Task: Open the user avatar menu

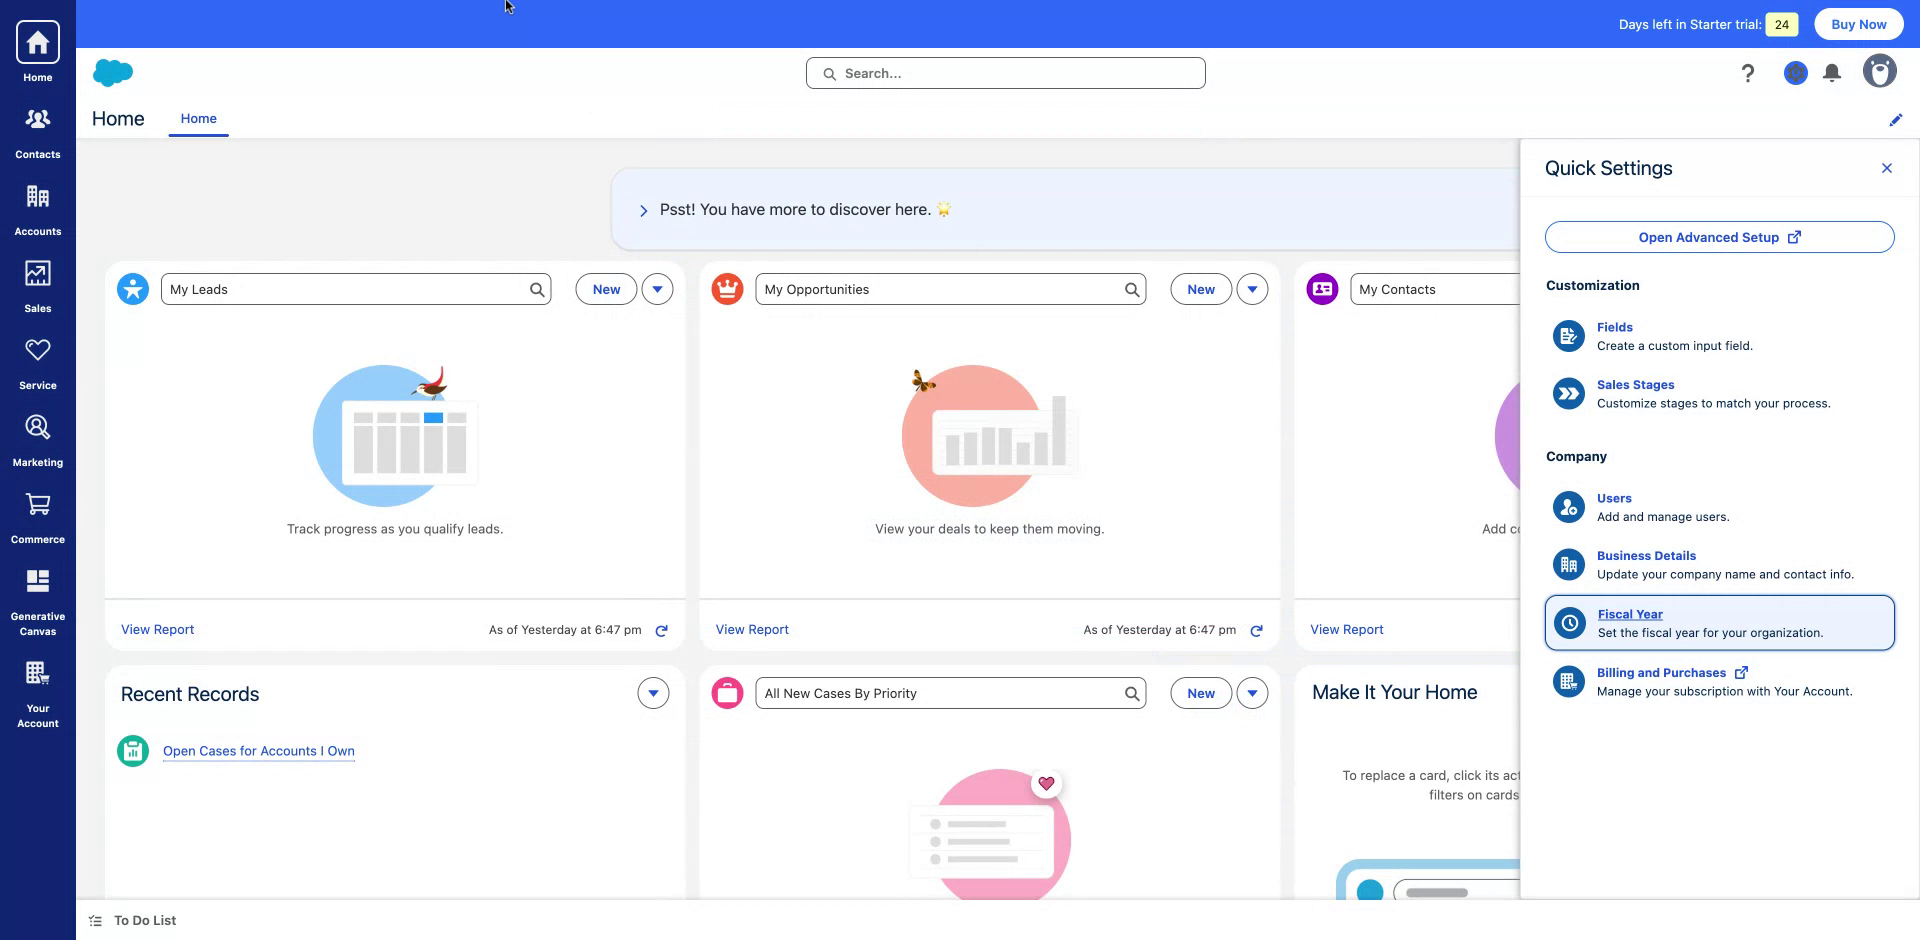Action: [1879, 71]
